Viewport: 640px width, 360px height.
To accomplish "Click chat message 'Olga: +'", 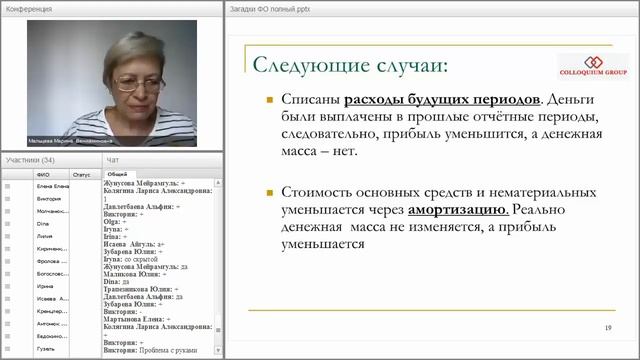I will click(x=115, y=222).
